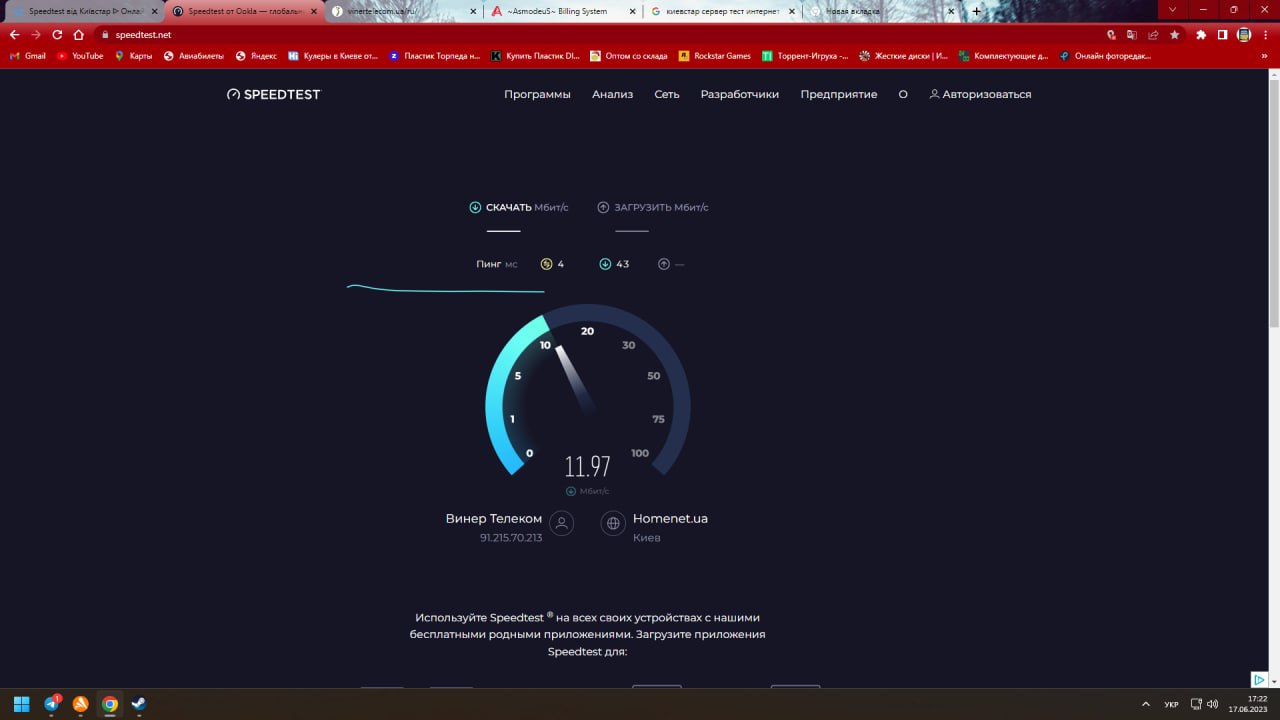The height and width of the screenshot is (720, 1280).
Task: Open the blocked-content address bar icon
Action: [x=1111, y=34]
